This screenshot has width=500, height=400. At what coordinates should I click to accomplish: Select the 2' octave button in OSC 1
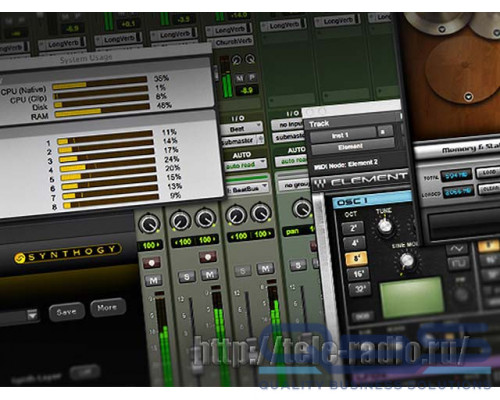[353, 228]
